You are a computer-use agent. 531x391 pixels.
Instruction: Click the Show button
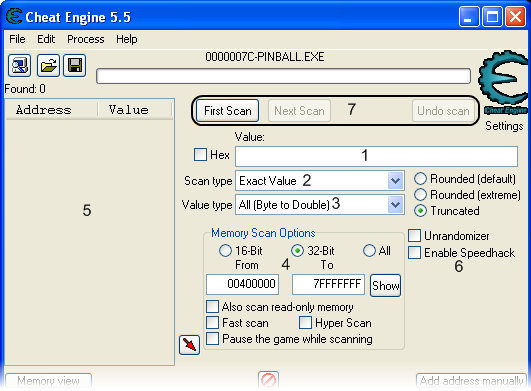pyautogui.click(x=385, y=286)
